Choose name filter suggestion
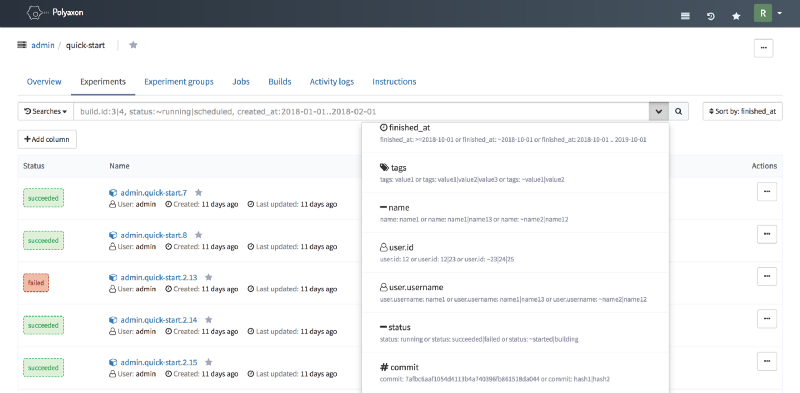 (x=515, y=213)
